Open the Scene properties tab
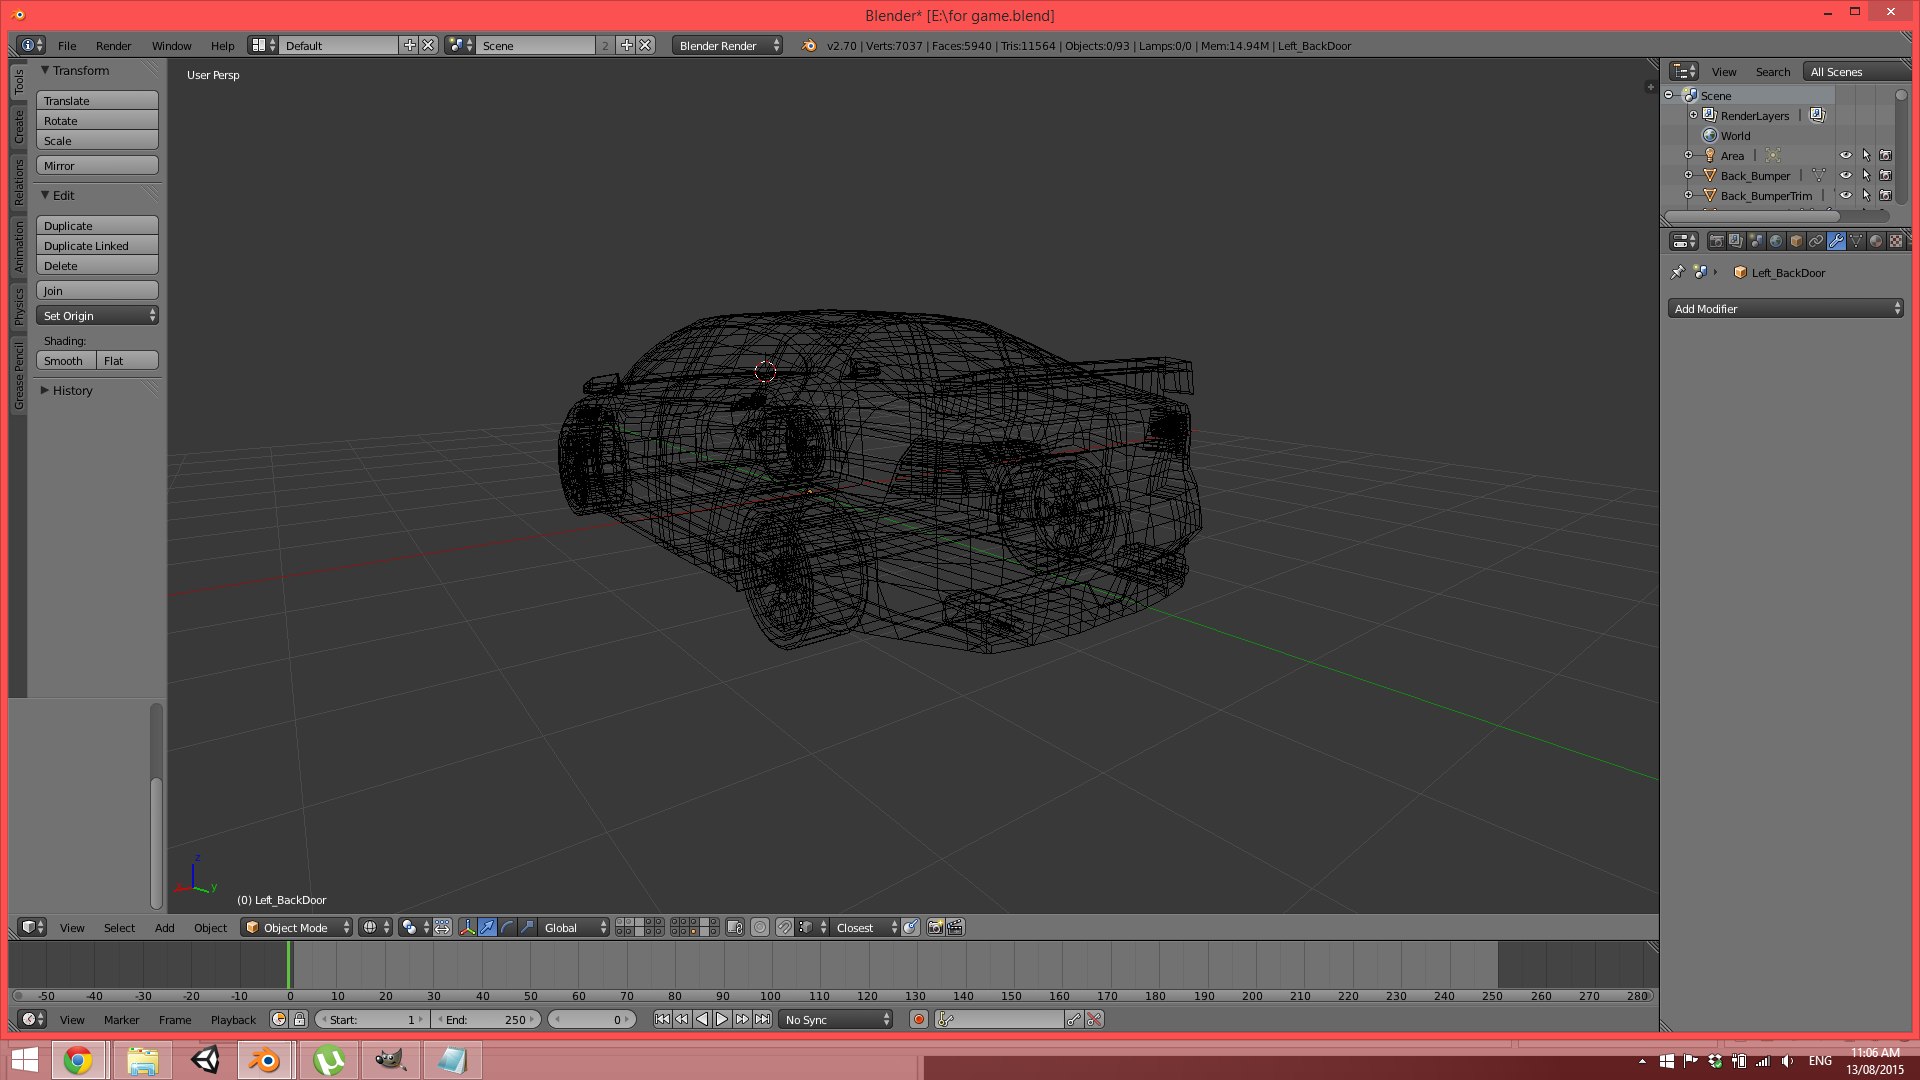Image resolution: width=1920 pixels, height=1080 pixels. click(1756, 241)
